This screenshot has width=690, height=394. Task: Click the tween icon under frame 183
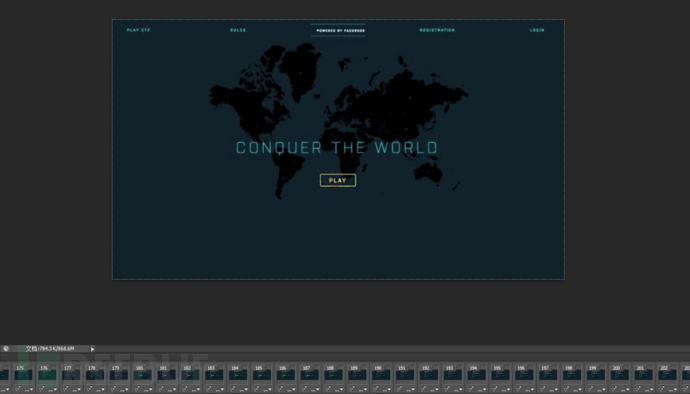point(209,389)
